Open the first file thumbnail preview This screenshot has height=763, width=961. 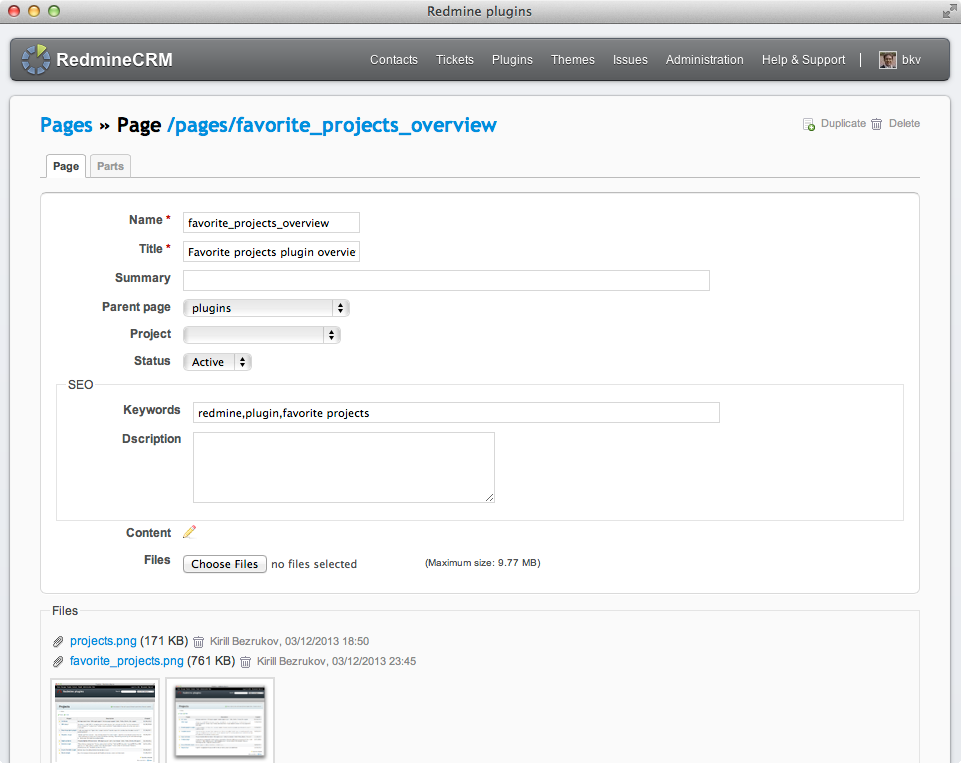[x=105, y=720]
